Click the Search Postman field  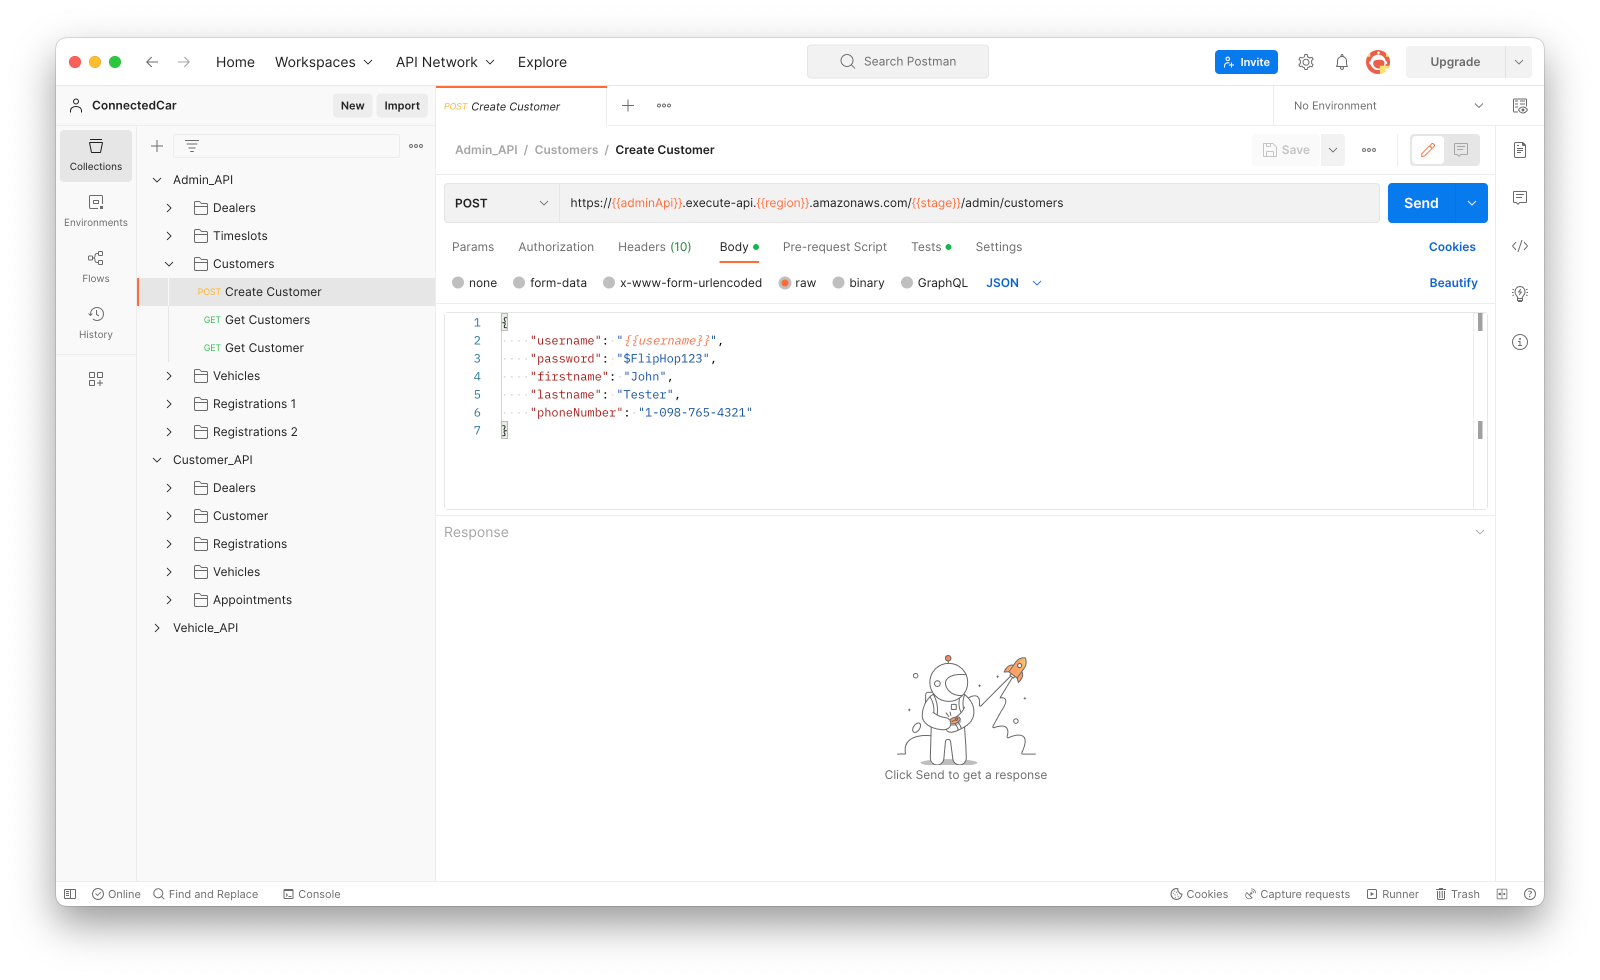(898, 62)
